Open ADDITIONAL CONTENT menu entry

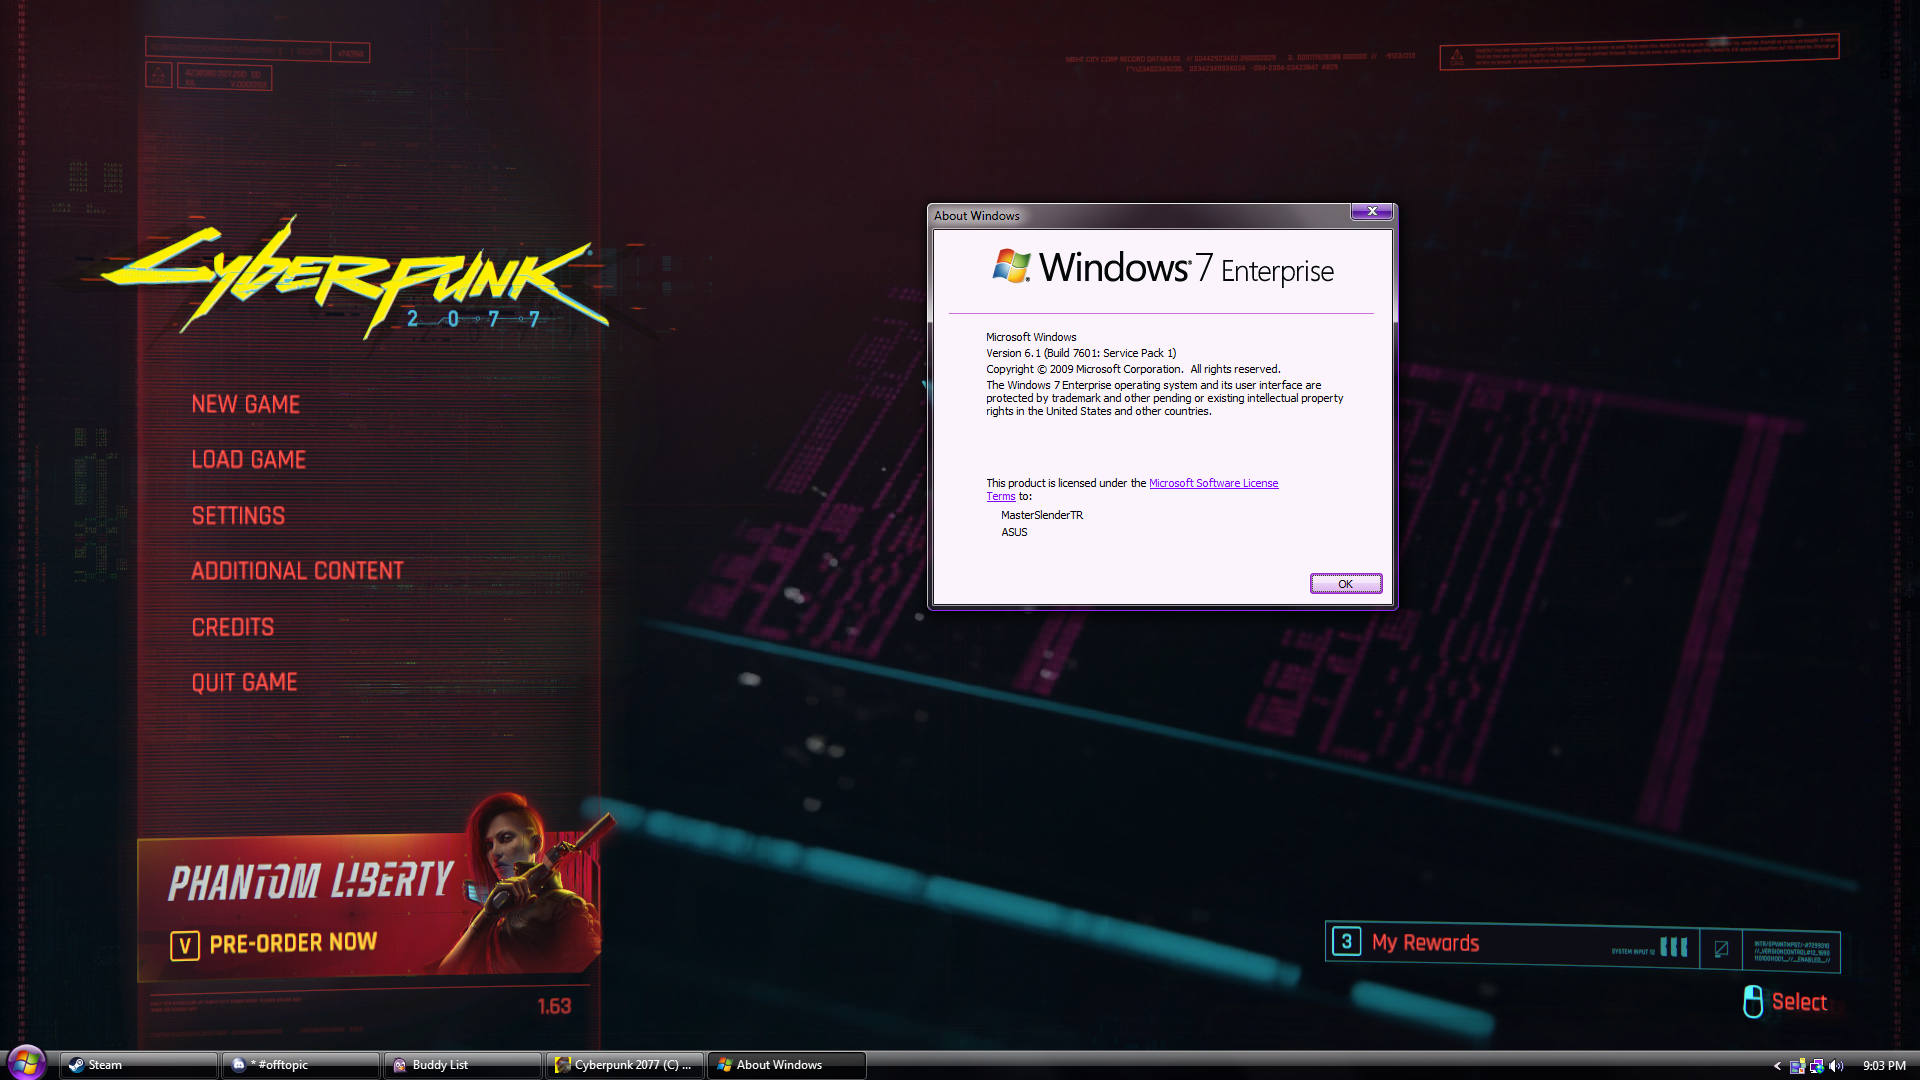tap(297, 571)
